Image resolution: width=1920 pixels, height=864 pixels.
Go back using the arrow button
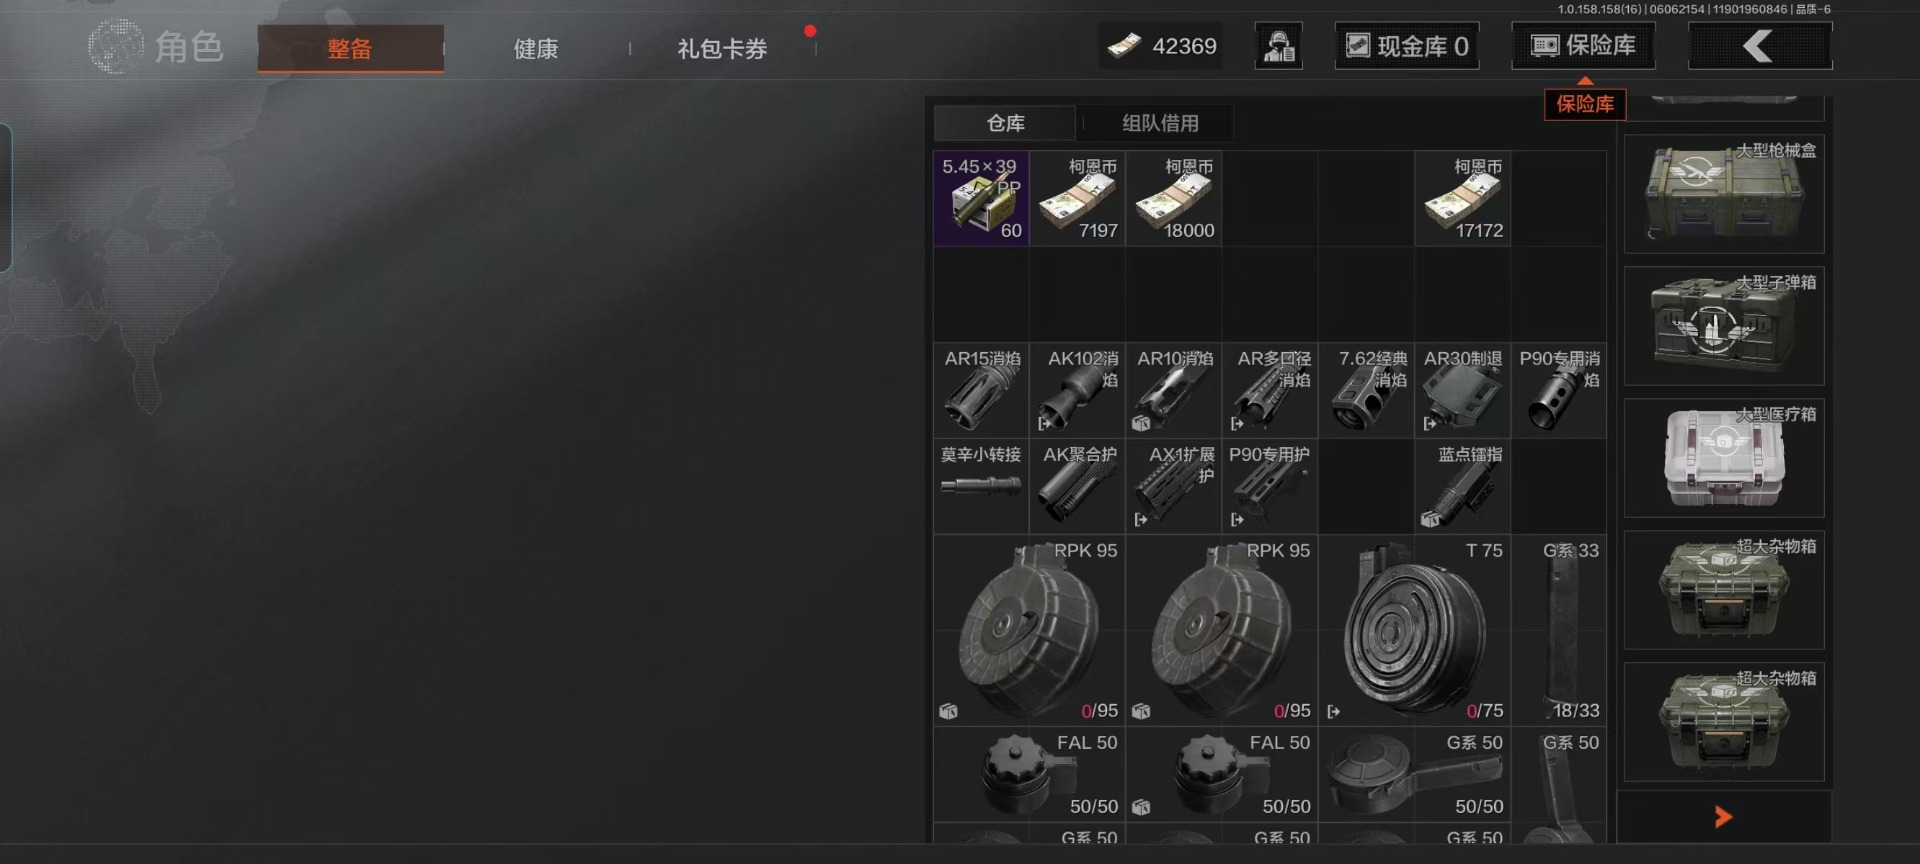coord(1760,46)
